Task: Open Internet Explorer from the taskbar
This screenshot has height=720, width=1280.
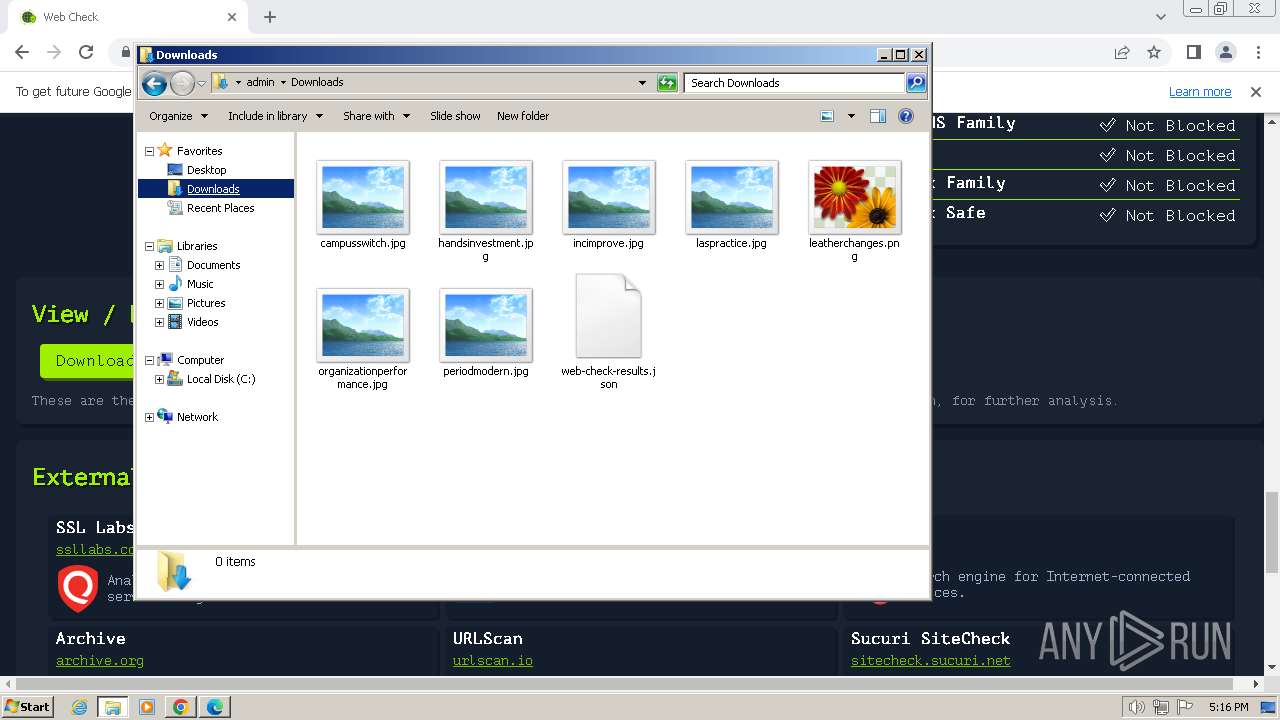Action: (x=80, y=707)
